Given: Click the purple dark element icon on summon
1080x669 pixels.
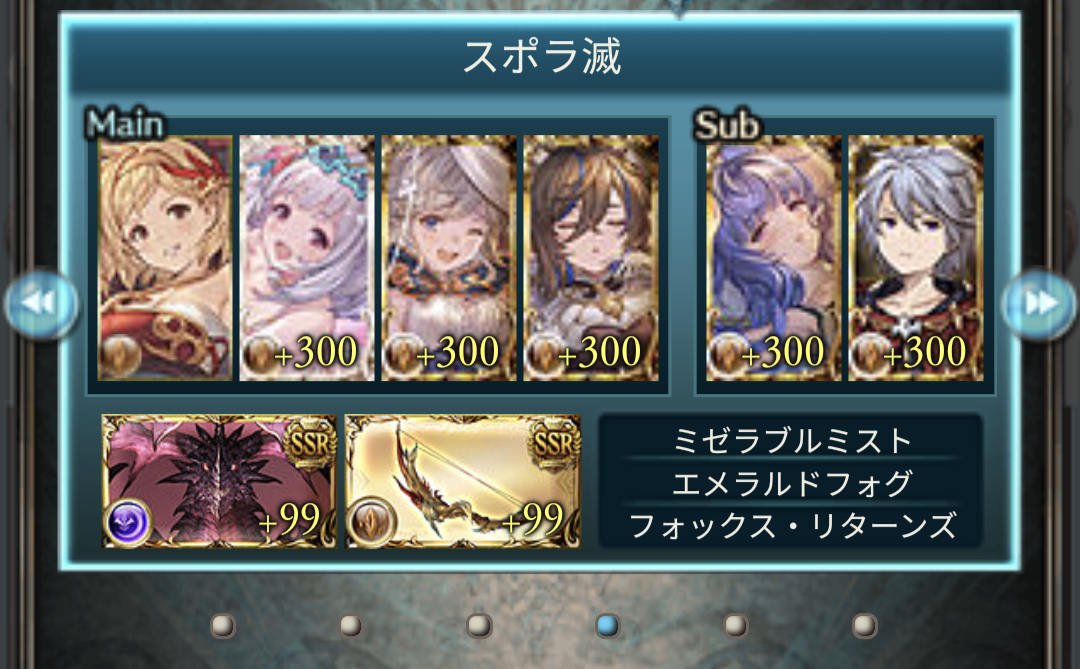Looking at the screenshot, I should pyautogui.click(x=129, y=522).
